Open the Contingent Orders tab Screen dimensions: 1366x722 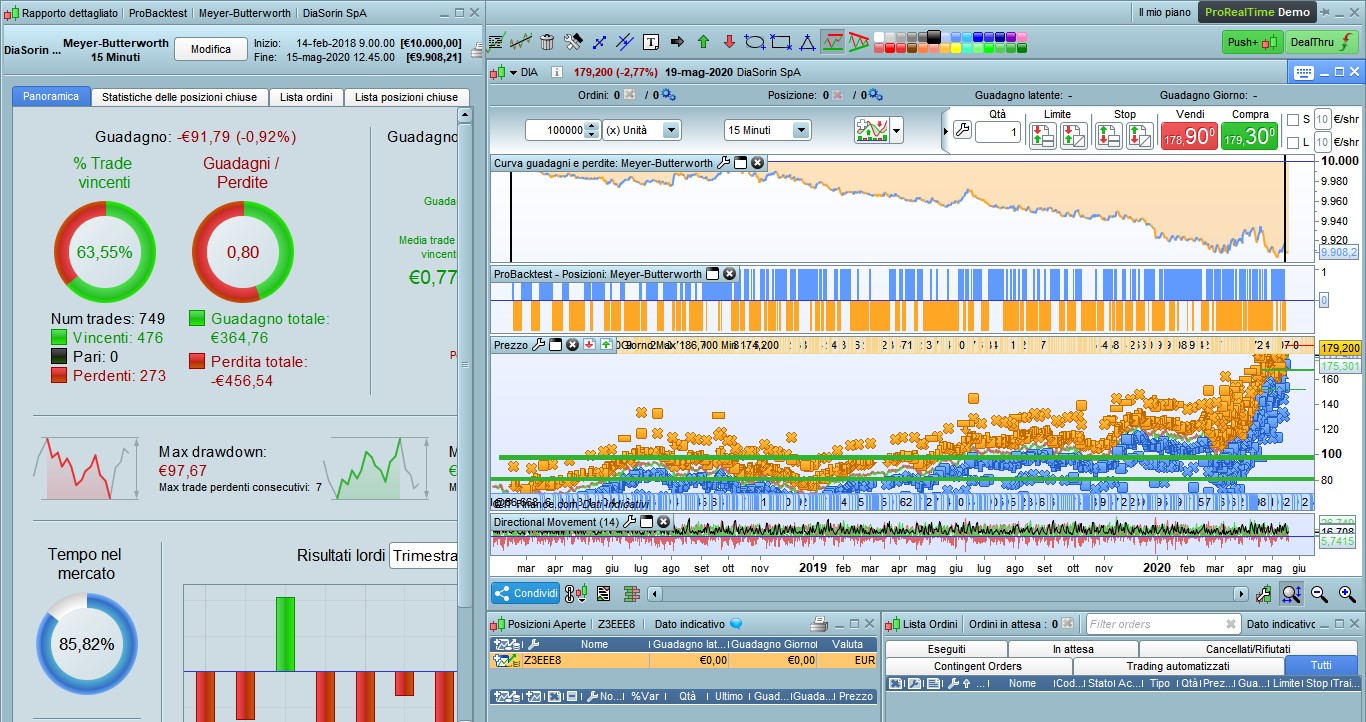977,666
